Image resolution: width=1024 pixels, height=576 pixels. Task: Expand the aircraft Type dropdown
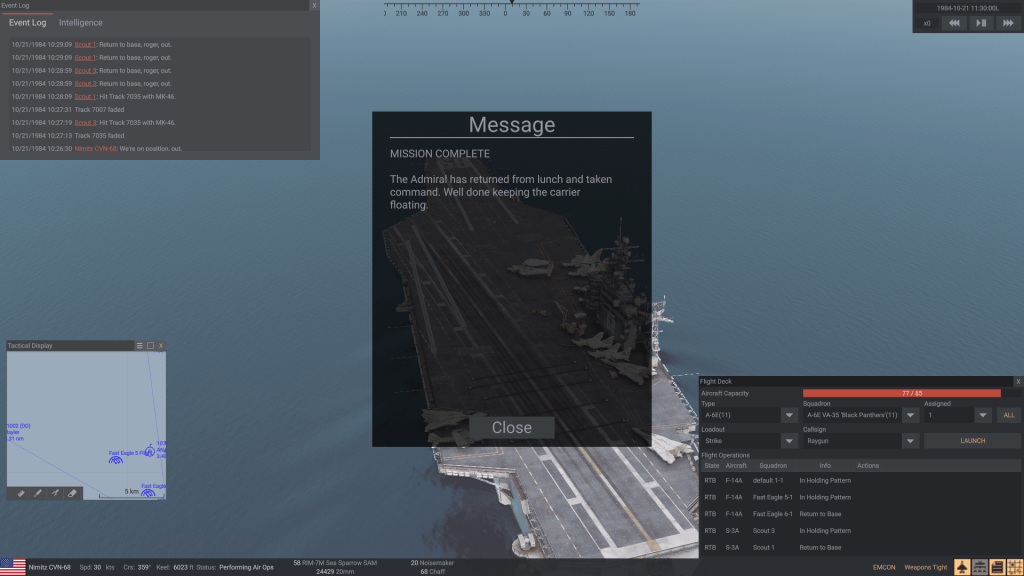789,415
